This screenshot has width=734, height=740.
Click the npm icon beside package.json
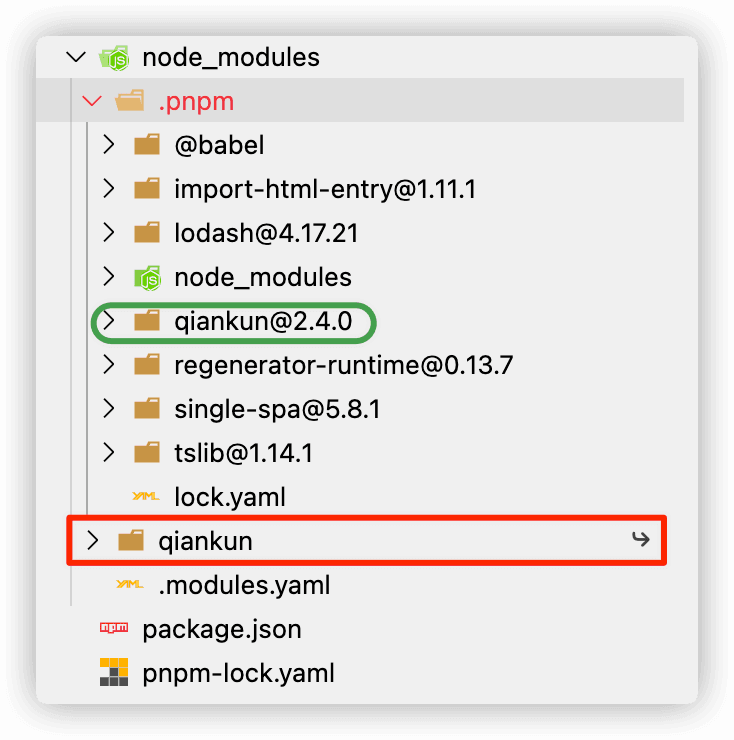pos(115,629)
